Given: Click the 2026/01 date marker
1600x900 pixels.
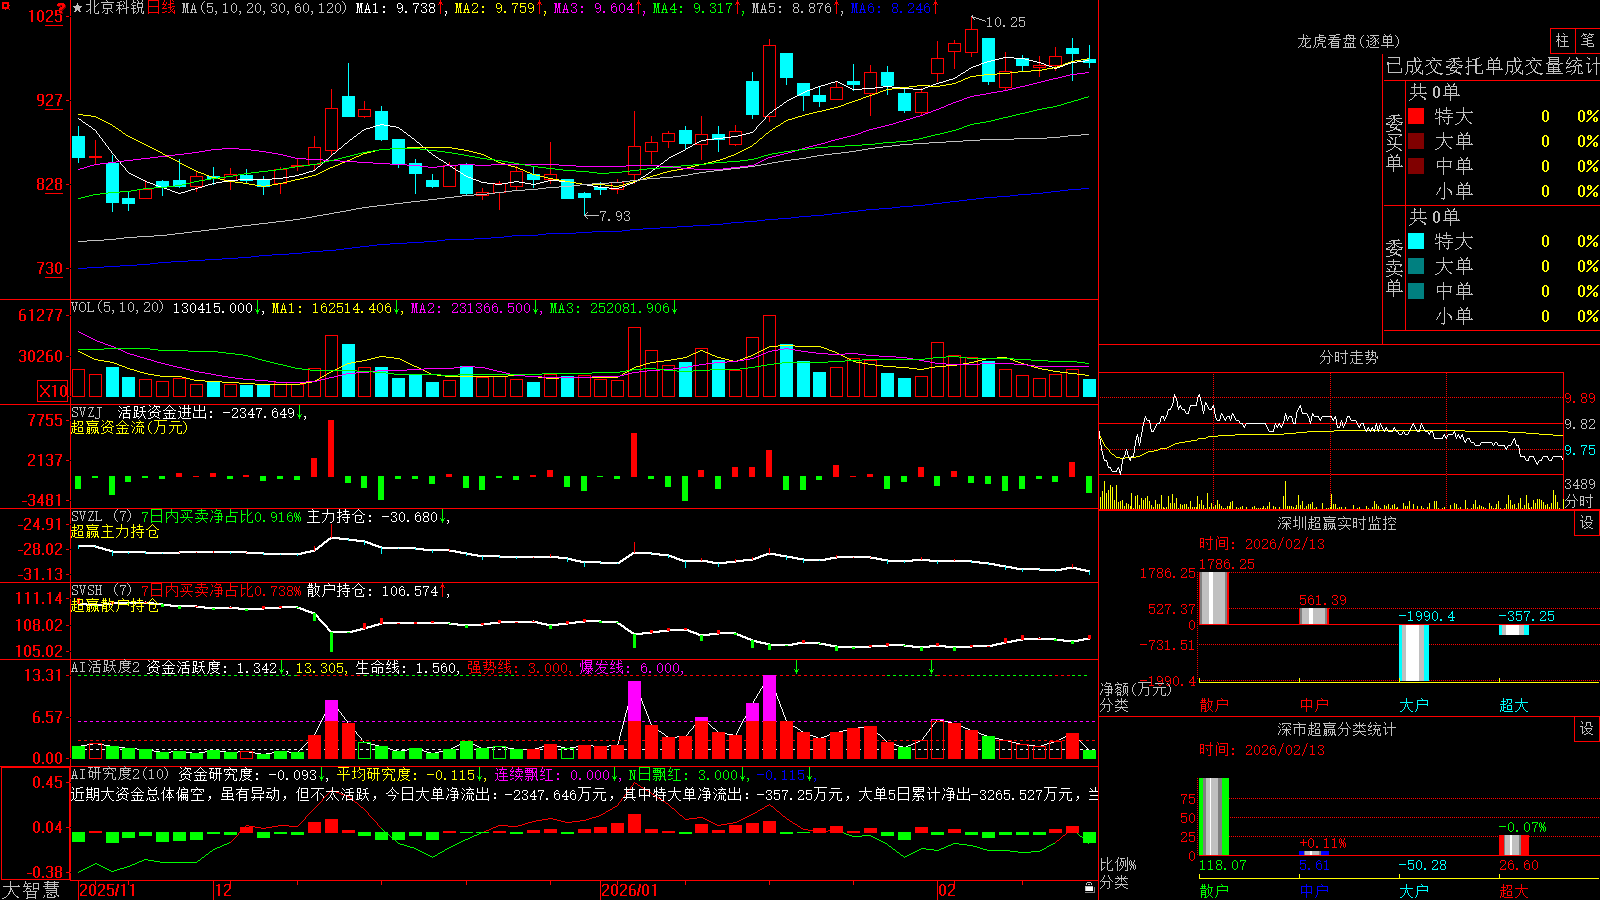Looking at the screenshot, I should coord(629,890).
